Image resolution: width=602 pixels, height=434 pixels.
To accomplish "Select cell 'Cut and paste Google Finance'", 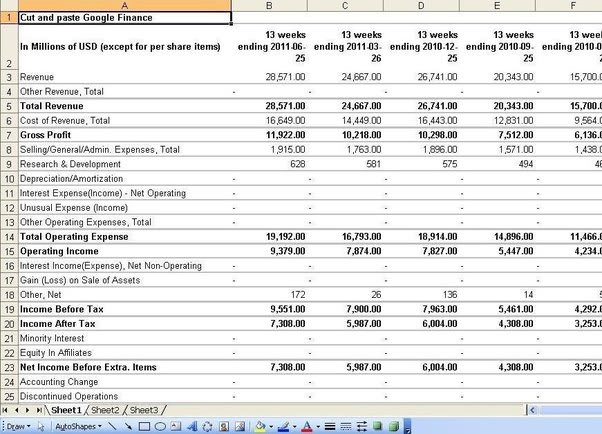I will (124, 18).
